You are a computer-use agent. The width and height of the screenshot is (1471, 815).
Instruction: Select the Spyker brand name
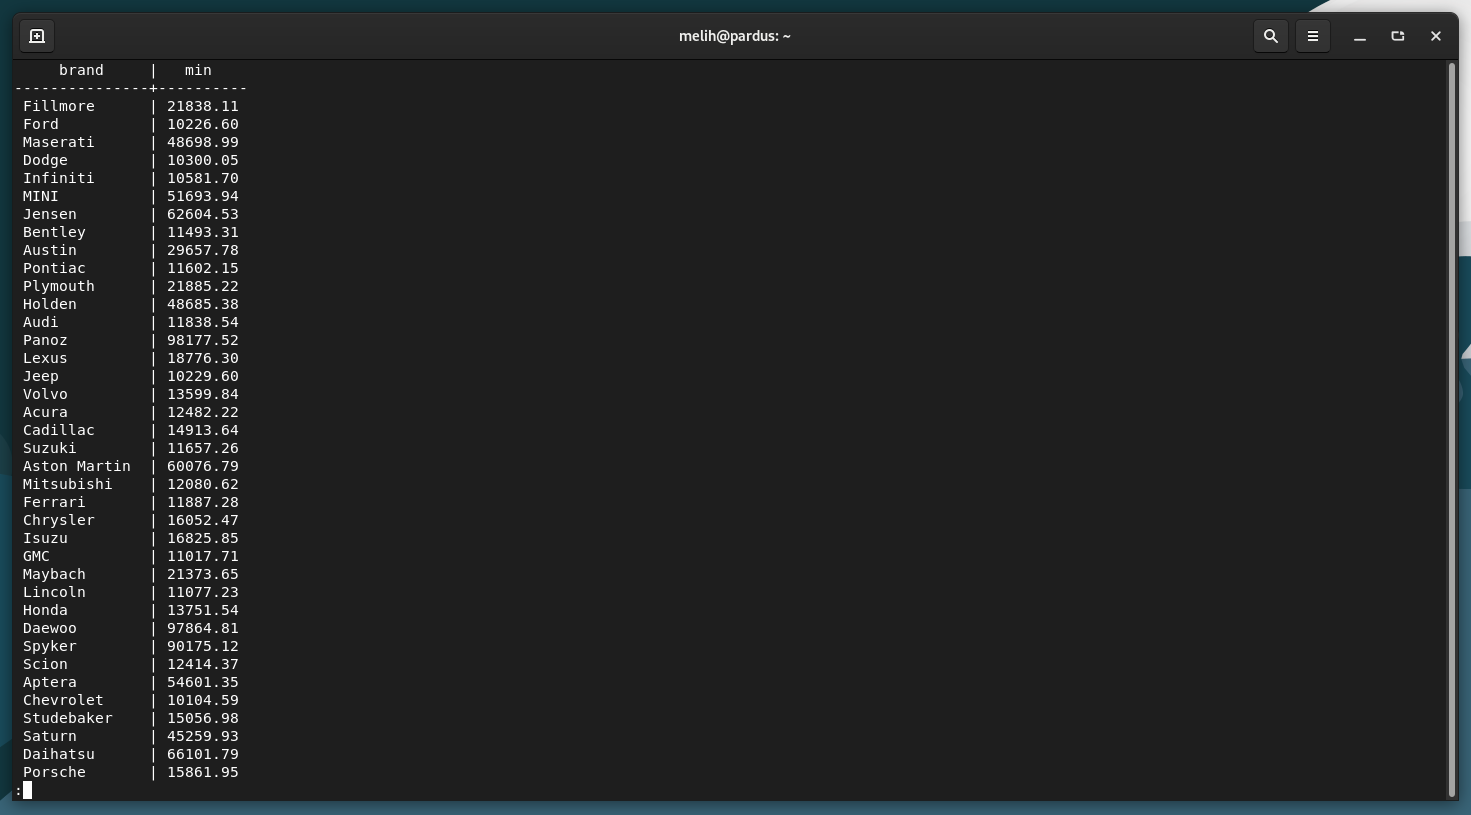(x=50, y=646)
